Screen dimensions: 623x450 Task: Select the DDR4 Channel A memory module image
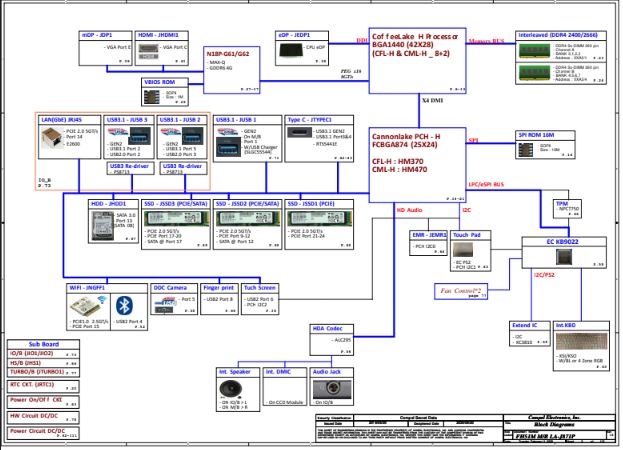coord(534,51)
